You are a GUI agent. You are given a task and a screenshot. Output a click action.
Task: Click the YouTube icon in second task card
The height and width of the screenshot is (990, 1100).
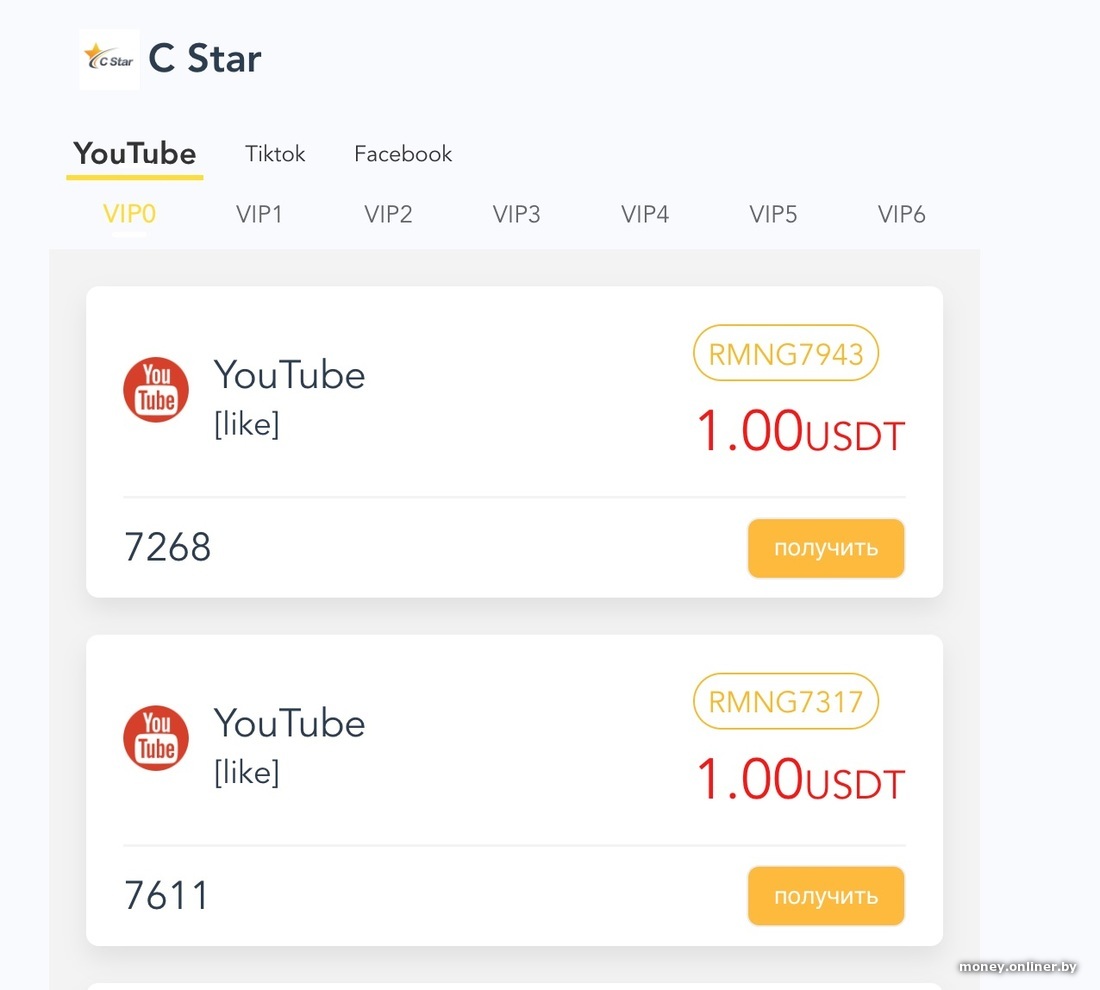pyautogui.click(x=156, y=738)
